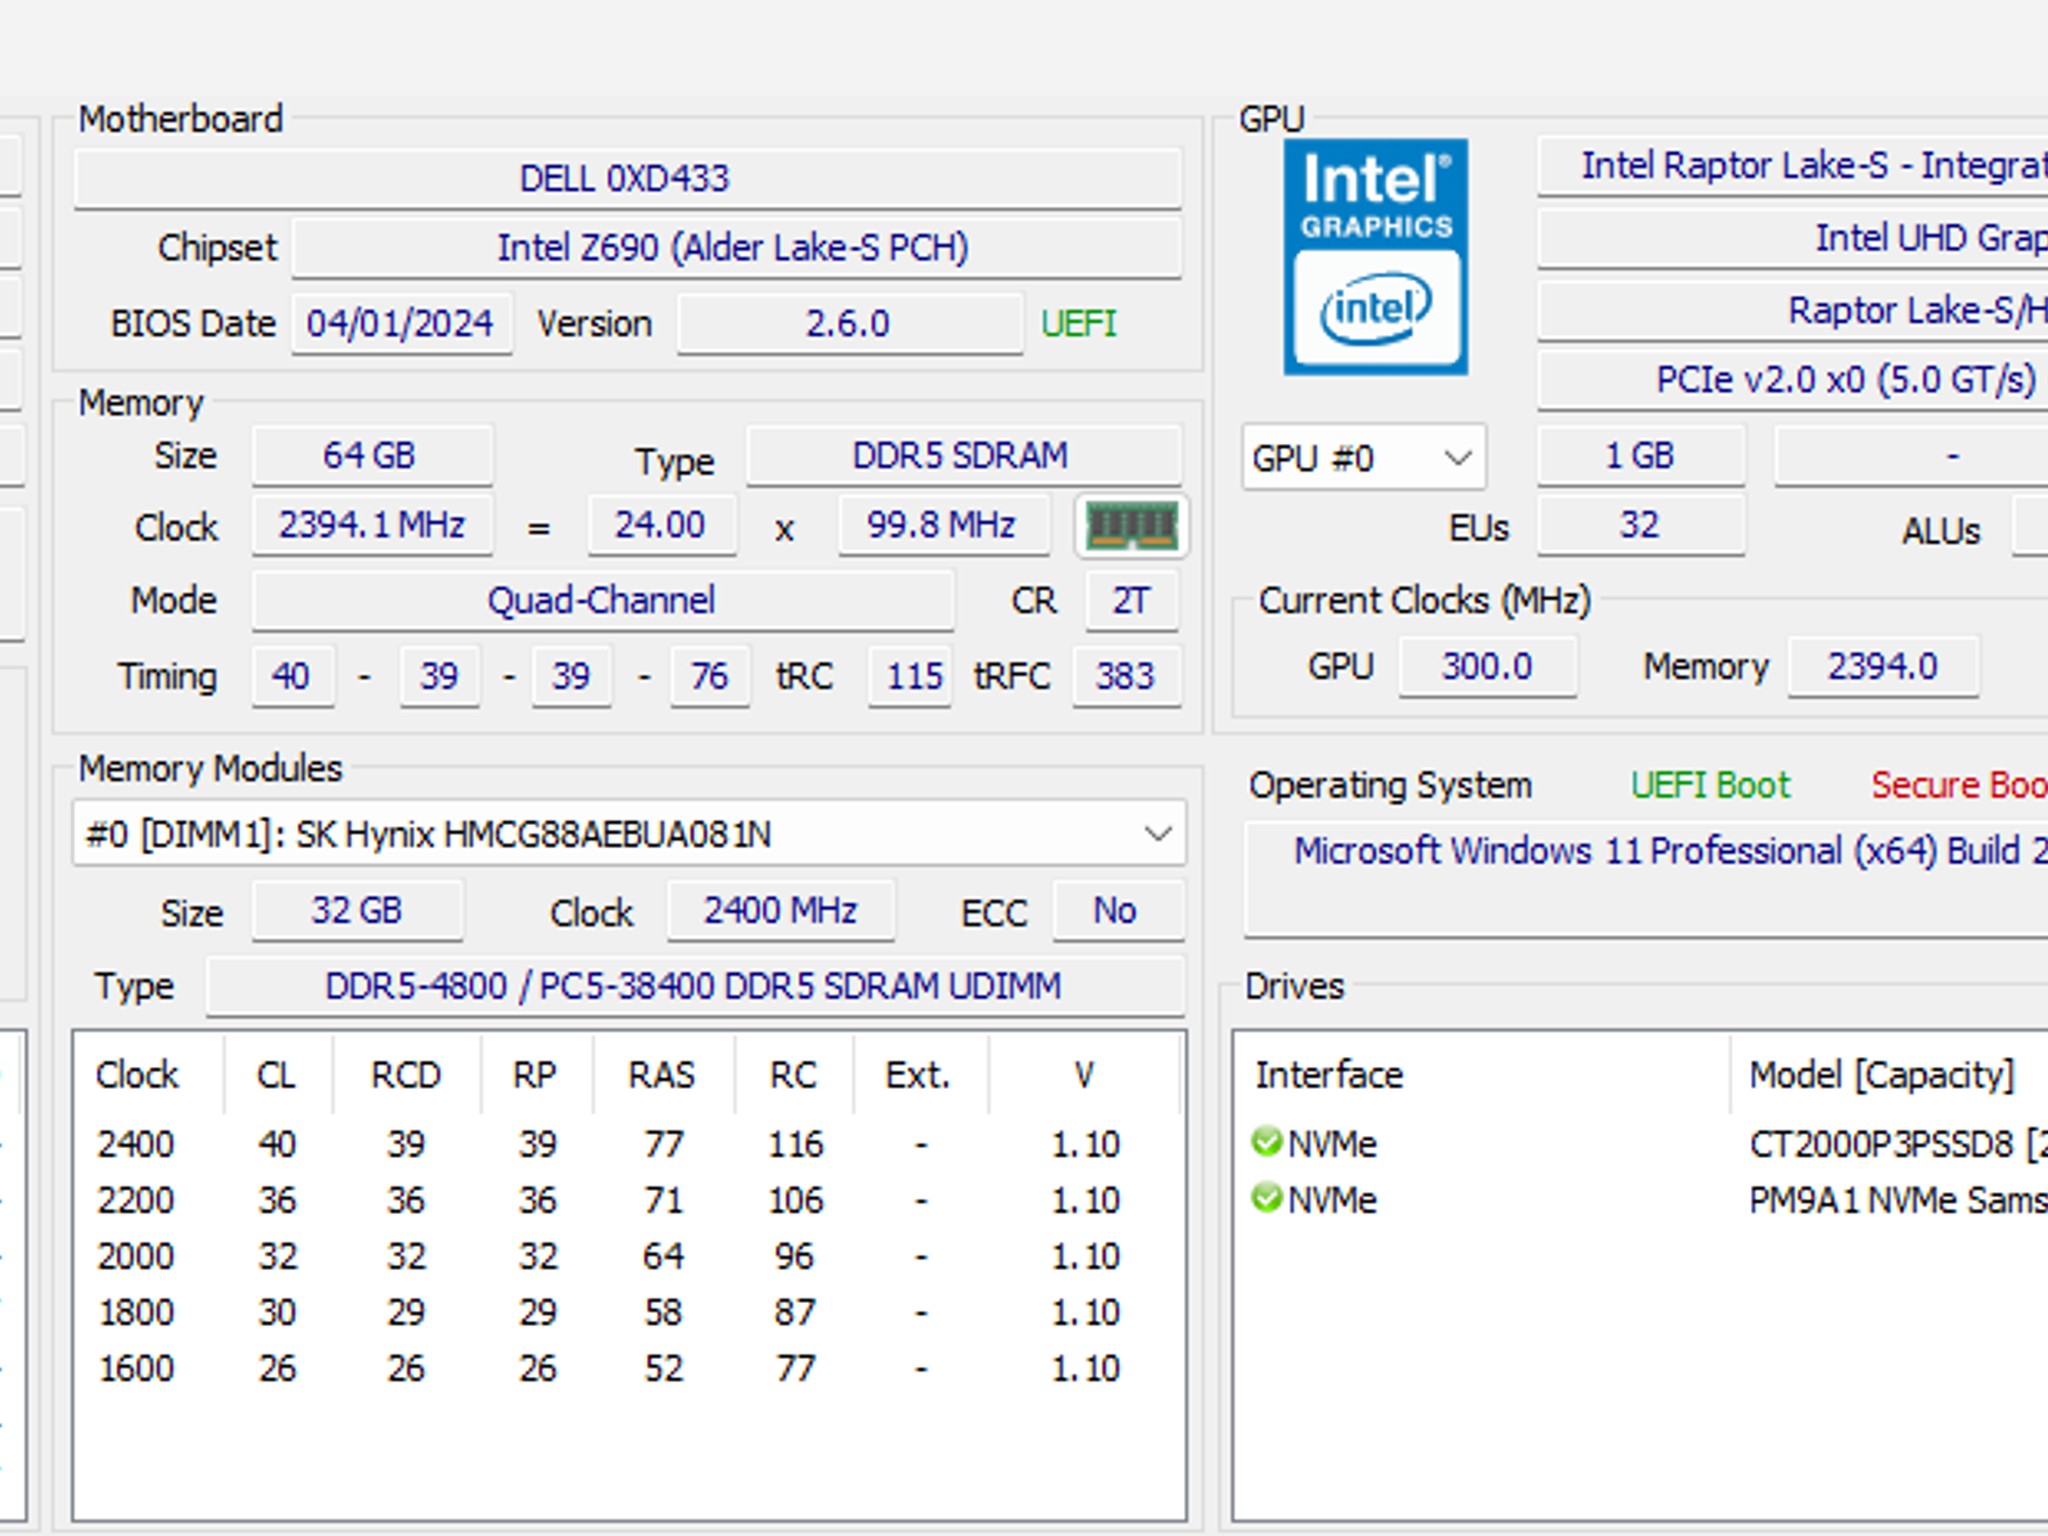Click the DDR5-4800 memory type field
Viewport: 2048px width, 1536px height.
coord(694,985)
